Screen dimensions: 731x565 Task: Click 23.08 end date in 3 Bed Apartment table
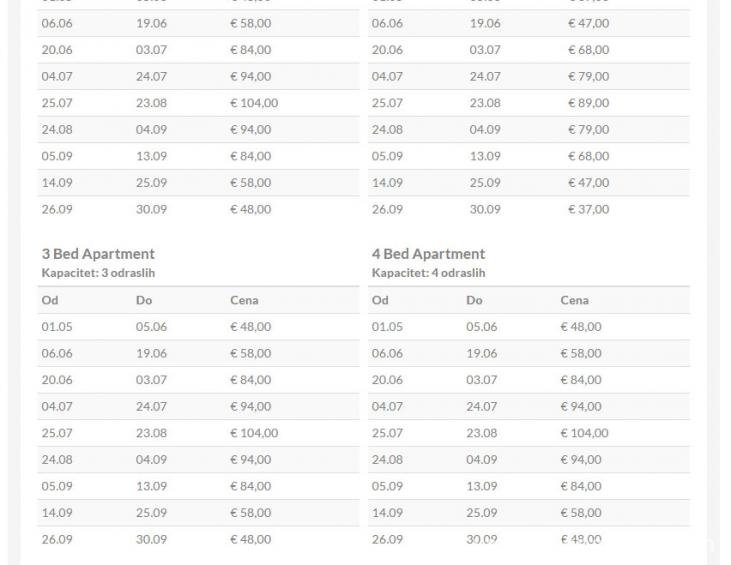[x=151, y=433]
